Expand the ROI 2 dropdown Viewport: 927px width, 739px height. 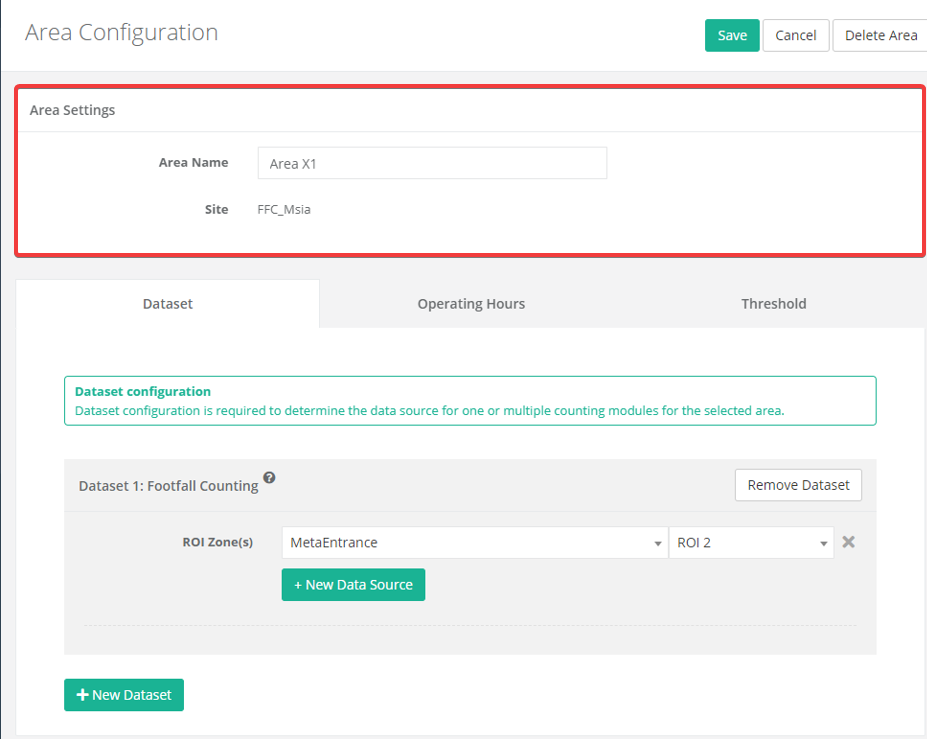click(x=750, y=543)
